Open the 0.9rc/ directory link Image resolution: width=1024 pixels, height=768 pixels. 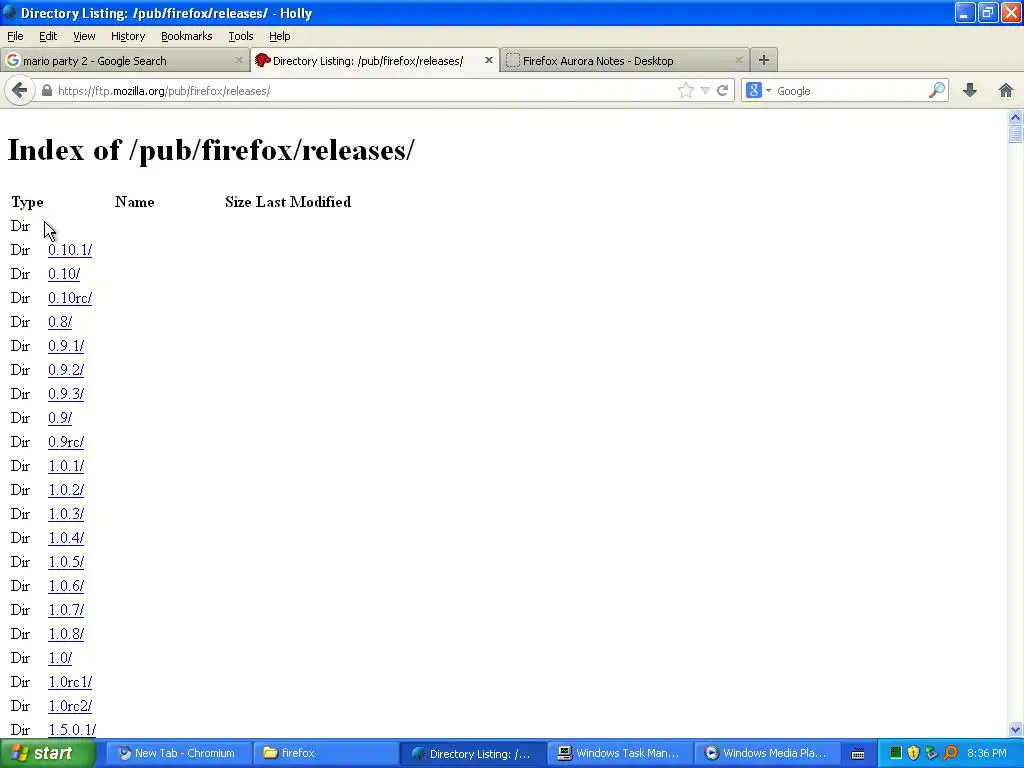(x=66, y=442)
